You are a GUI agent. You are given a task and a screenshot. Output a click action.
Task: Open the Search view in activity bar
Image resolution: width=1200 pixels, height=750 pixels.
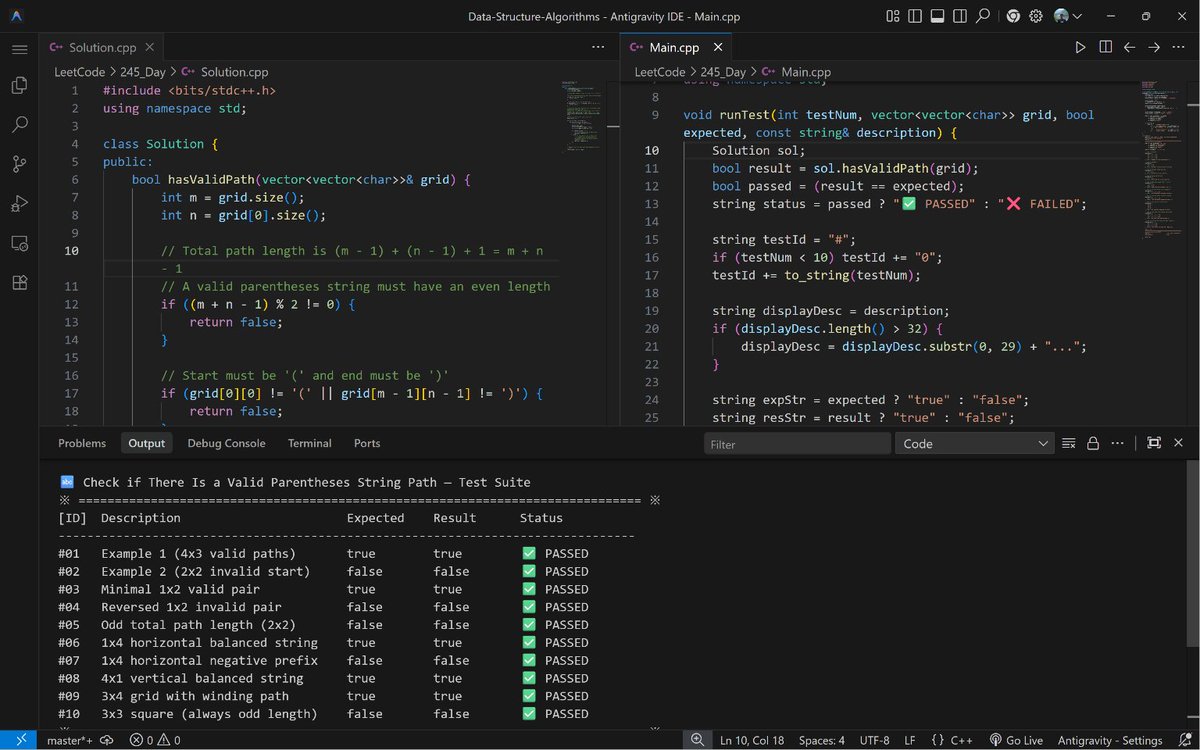[x=19, y=125]
